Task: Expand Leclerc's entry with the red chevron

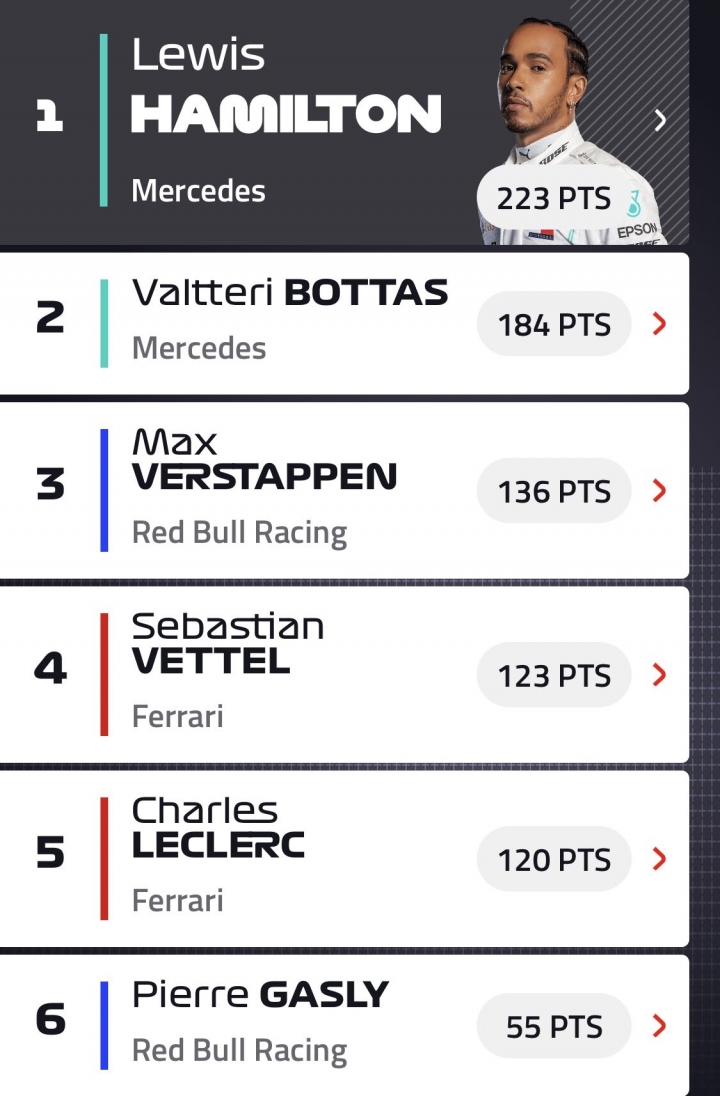Action: [659, 858]
